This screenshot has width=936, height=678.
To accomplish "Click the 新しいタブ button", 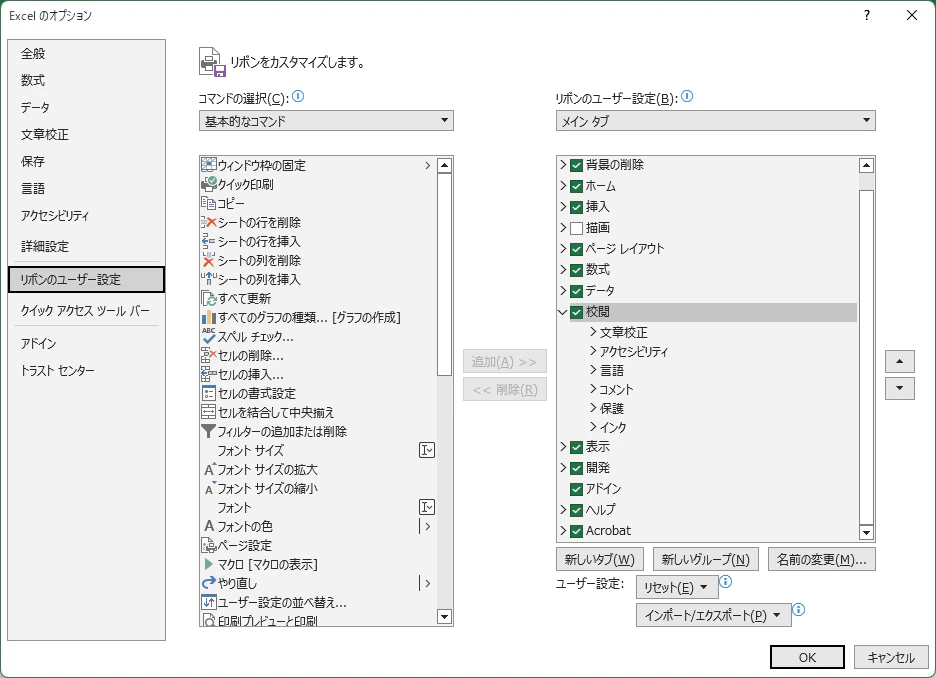I will click(x=600, y=559).
